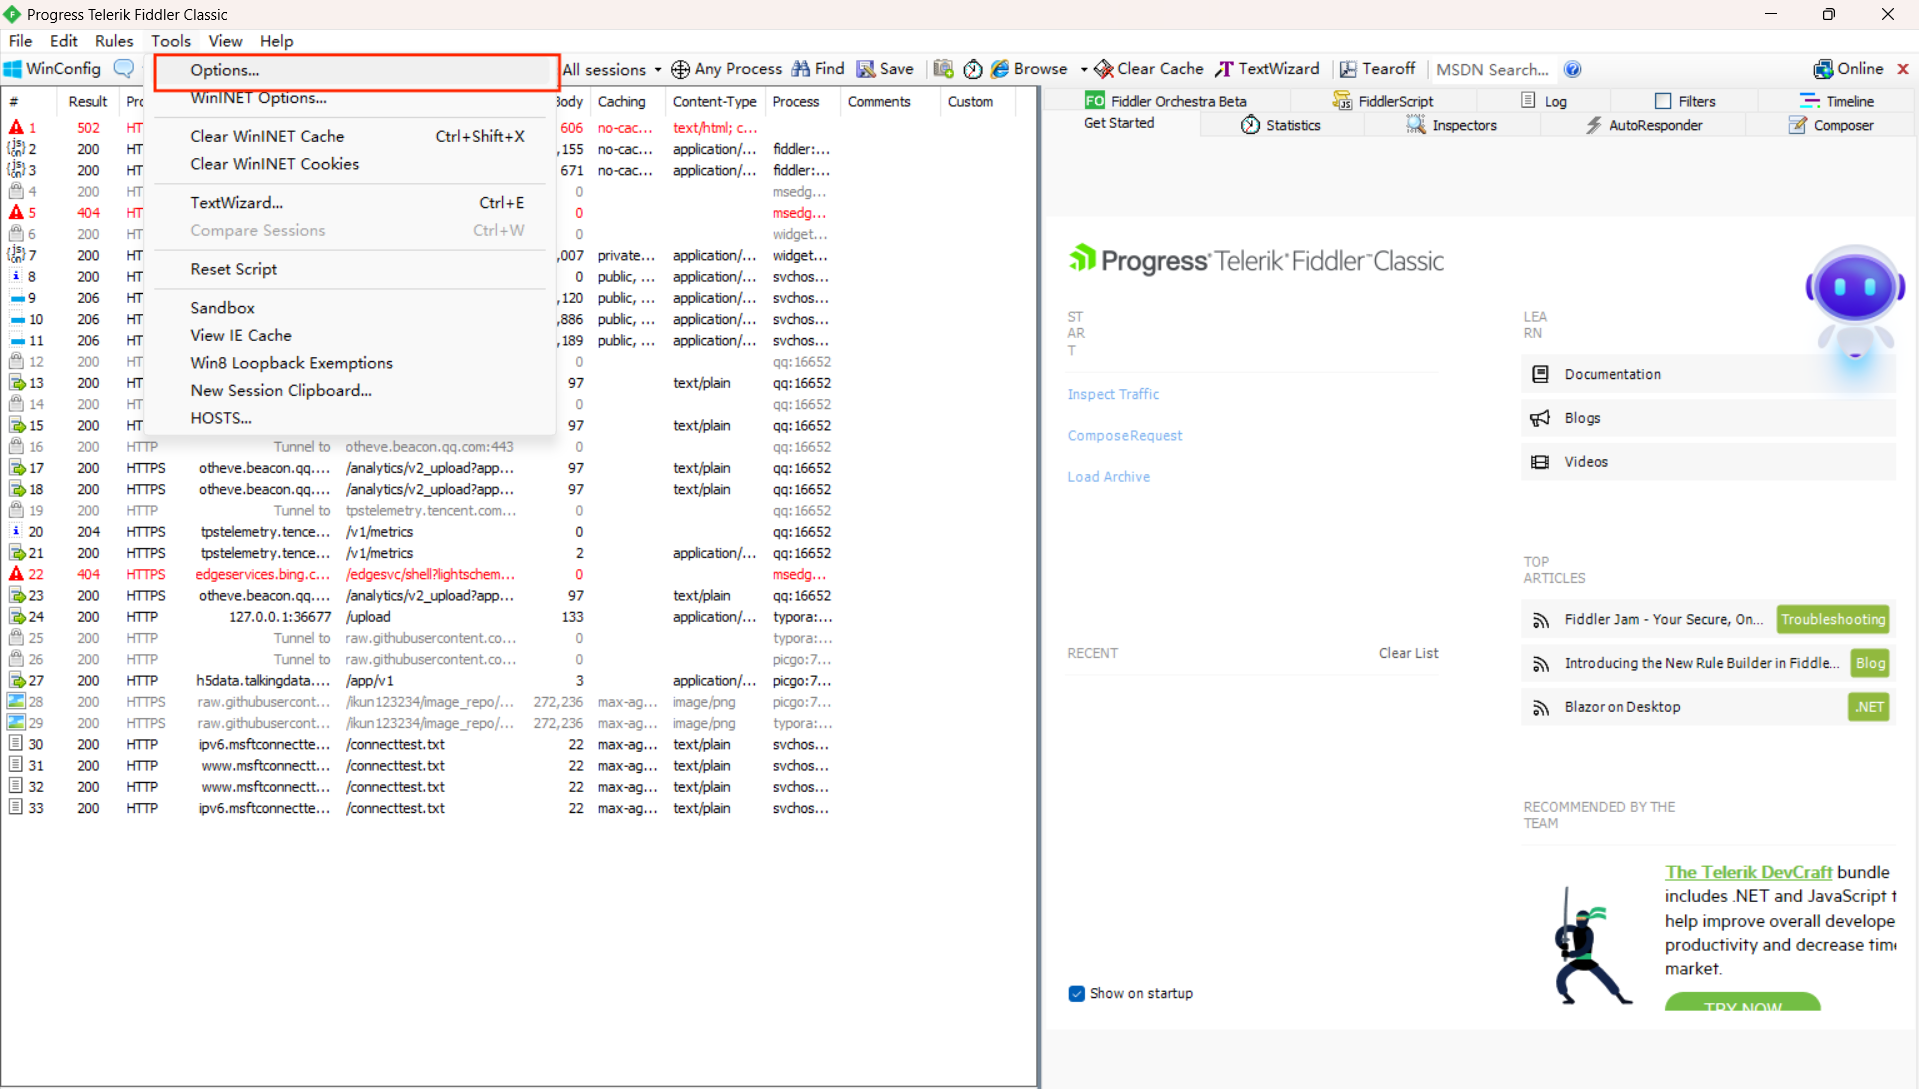Open the FiddlerScript tab
Viewport: 1919px width, 1089px height.
(x=1382, y=101)
